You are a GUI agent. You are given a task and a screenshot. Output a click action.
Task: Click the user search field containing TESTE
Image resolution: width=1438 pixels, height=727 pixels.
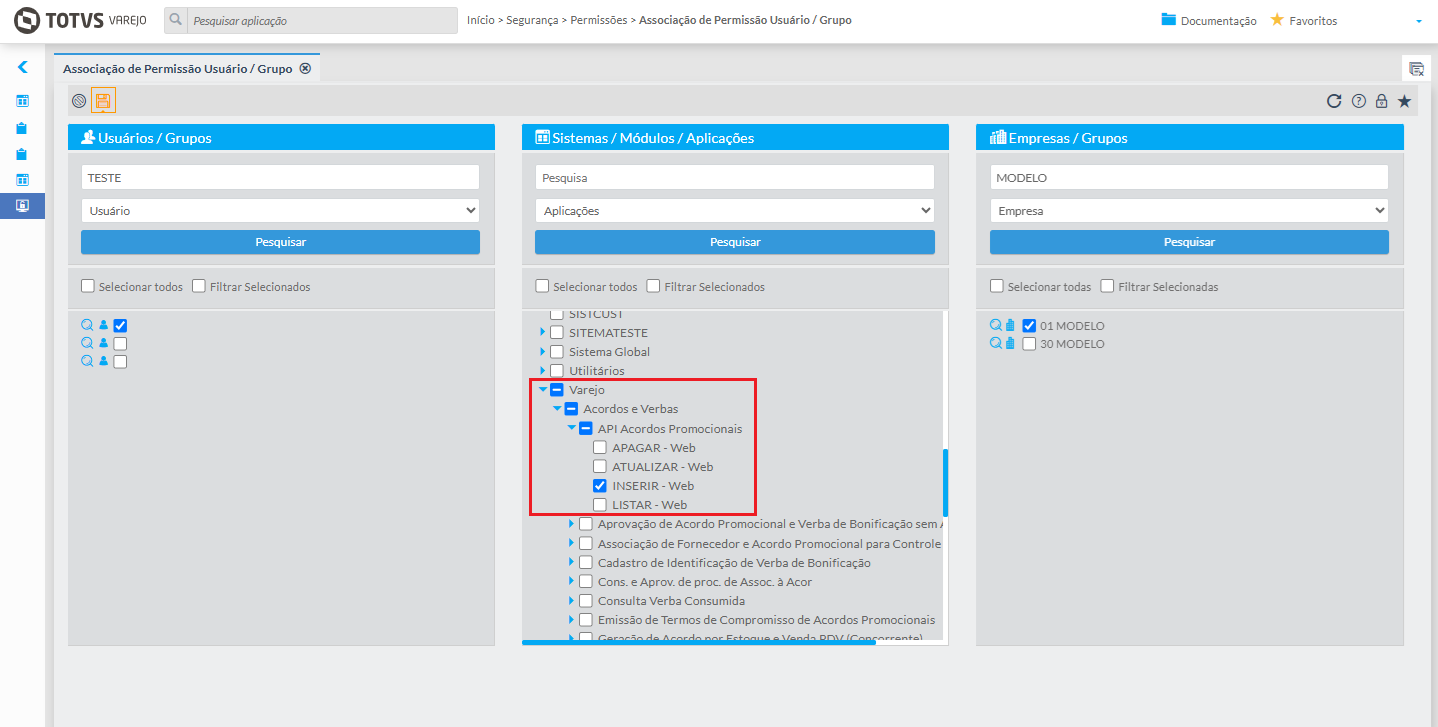click(280, 177)
